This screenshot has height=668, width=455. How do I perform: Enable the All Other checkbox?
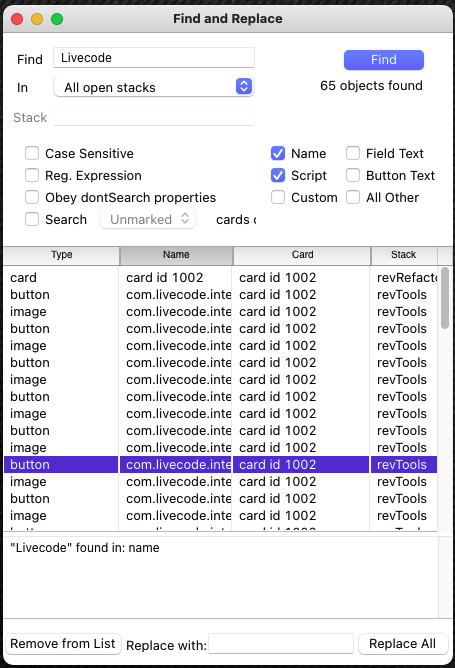353,197
